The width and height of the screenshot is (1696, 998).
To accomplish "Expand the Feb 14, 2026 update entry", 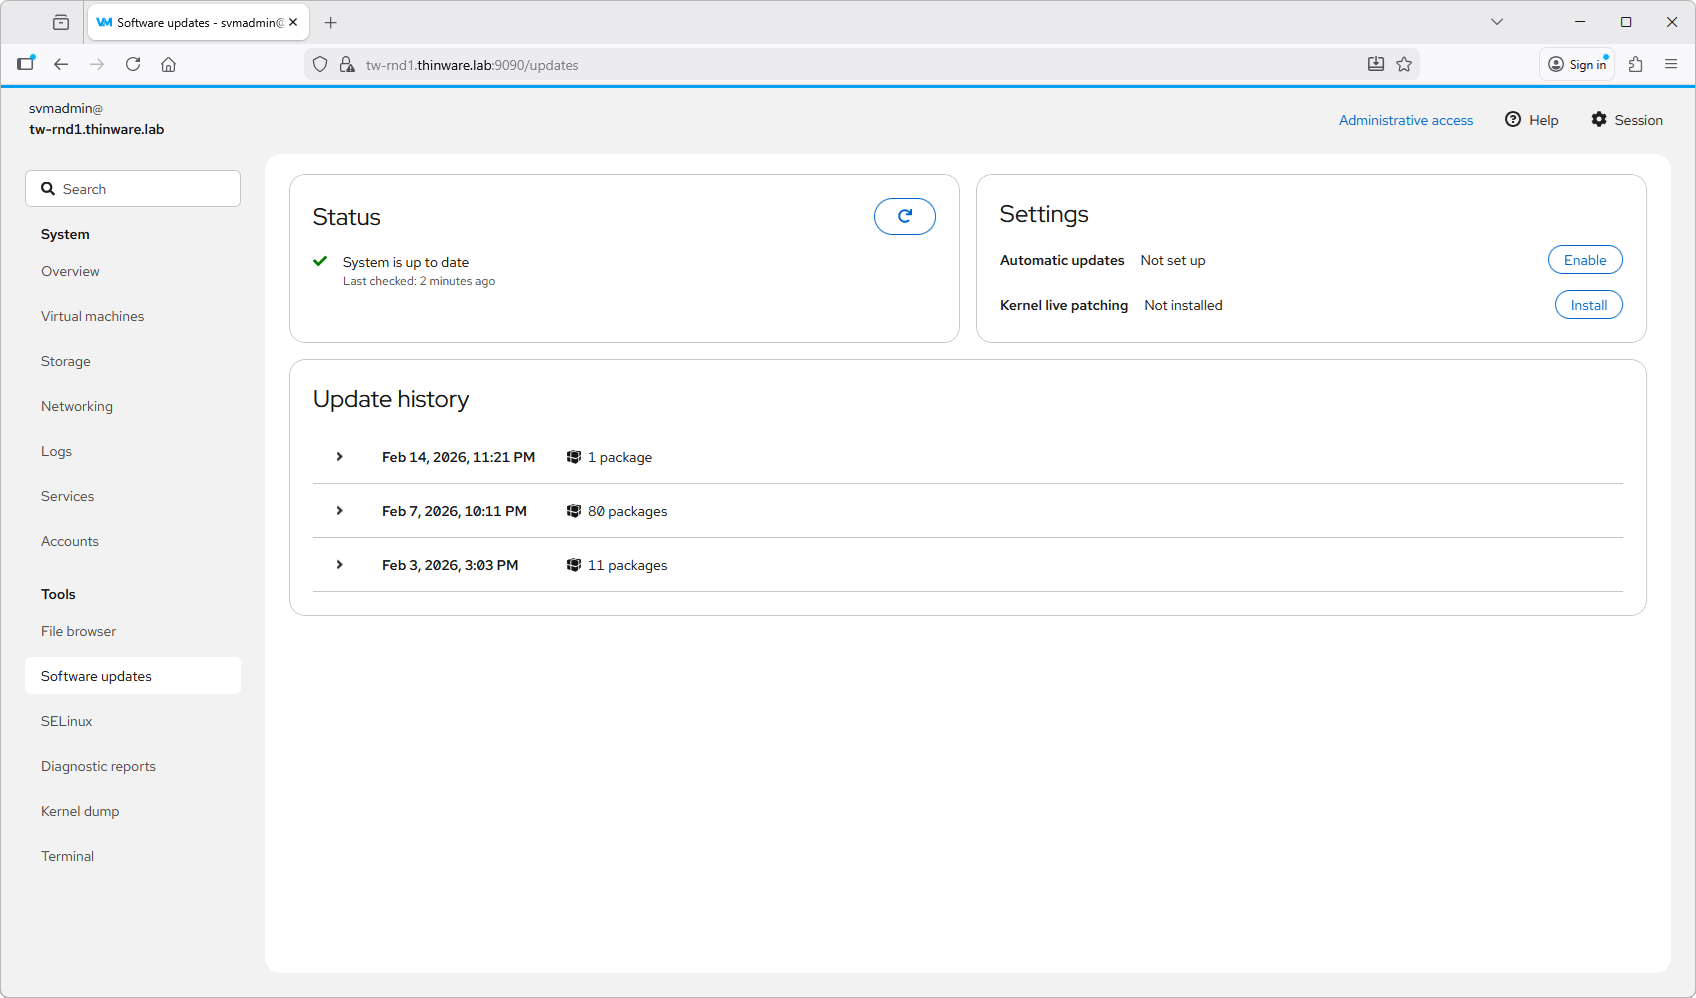I will [340, 457].
